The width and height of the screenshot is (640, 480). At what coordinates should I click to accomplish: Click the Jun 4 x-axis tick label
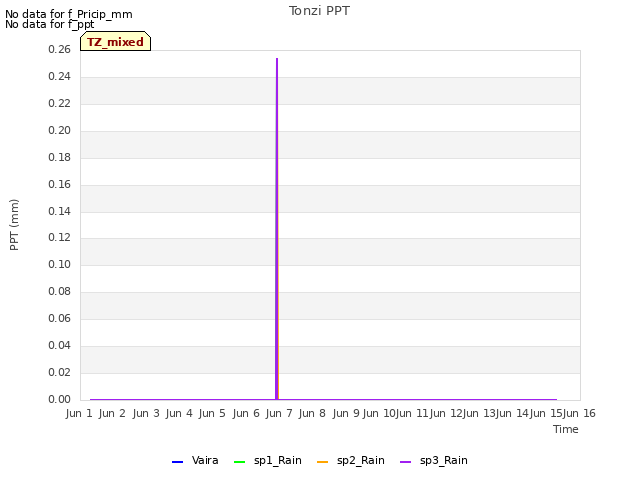[179, 413]
